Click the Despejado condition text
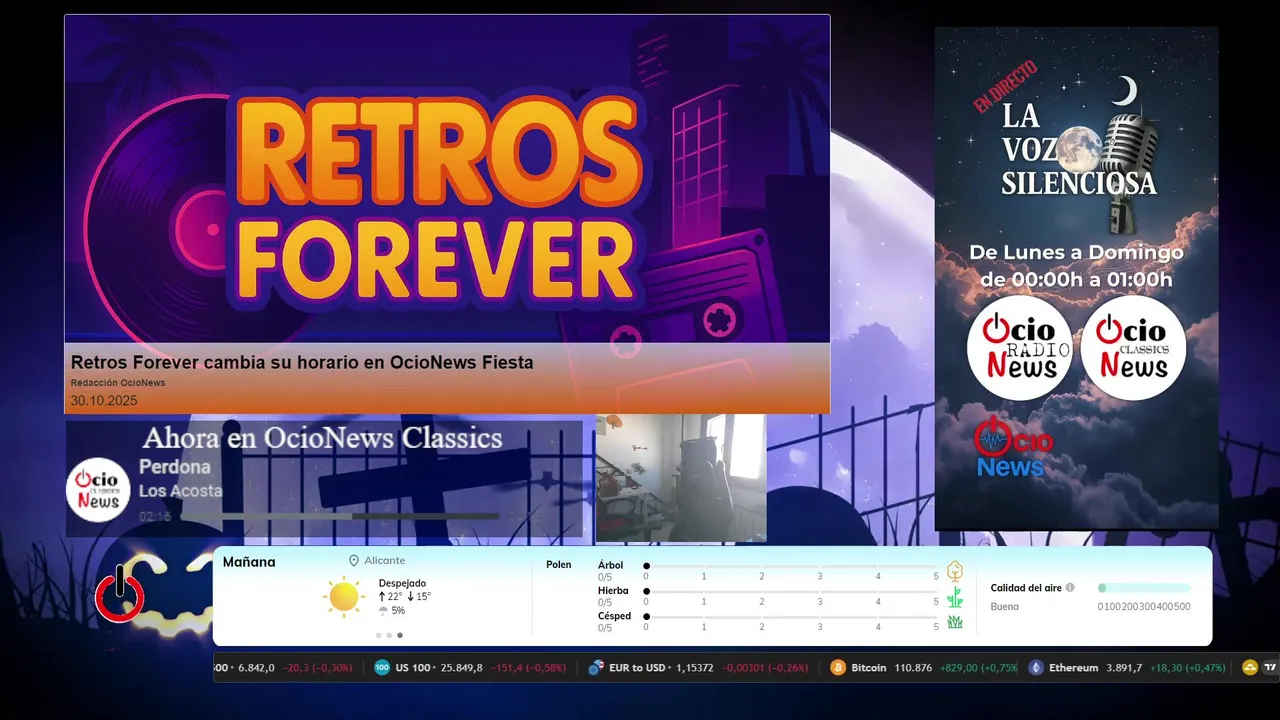The height and width of the screenshot is (720, 1280). pos(402,583)
